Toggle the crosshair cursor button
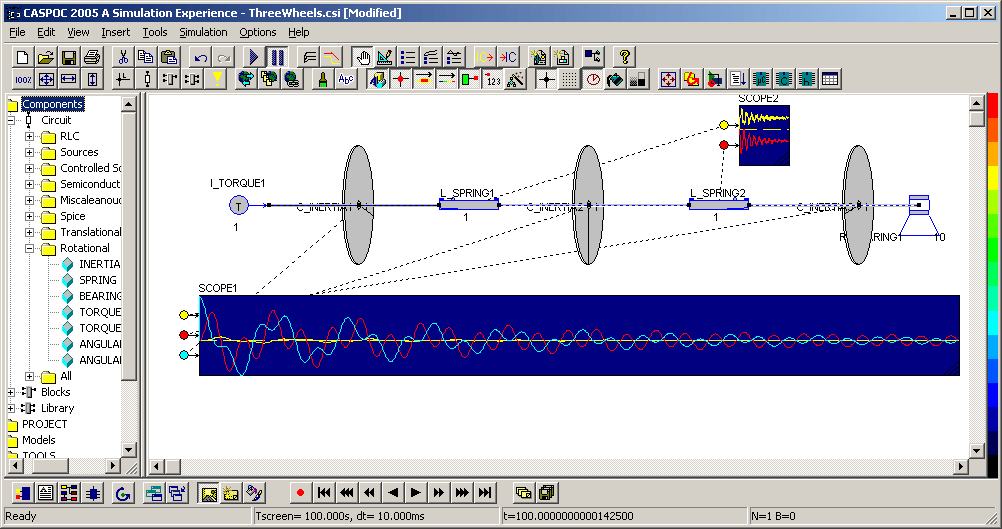Viewport: 1002px width, 529px height. [546, 79]
